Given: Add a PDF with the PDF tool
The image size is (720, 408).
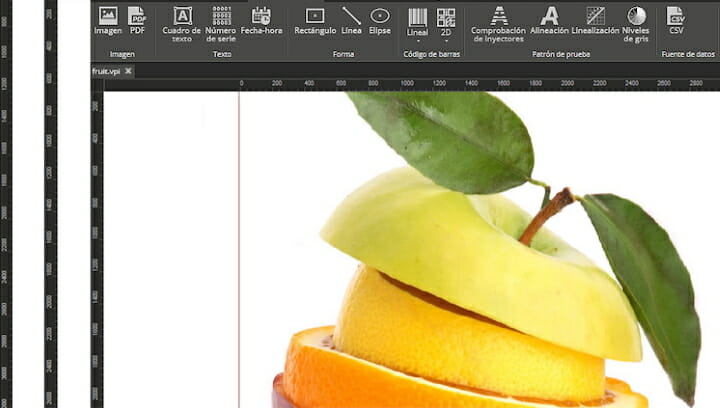Looking at the screenshot, I should [137, 21].
